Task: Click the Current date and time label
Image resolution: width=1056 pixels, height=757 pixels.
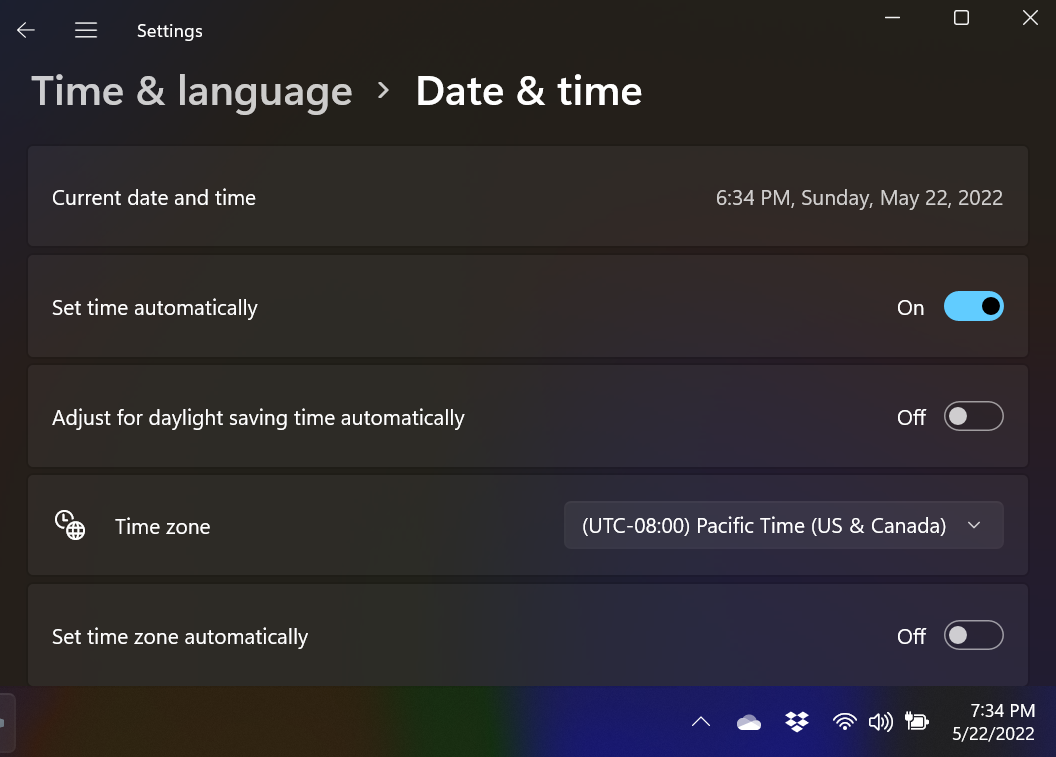Action: coord(154,197)
